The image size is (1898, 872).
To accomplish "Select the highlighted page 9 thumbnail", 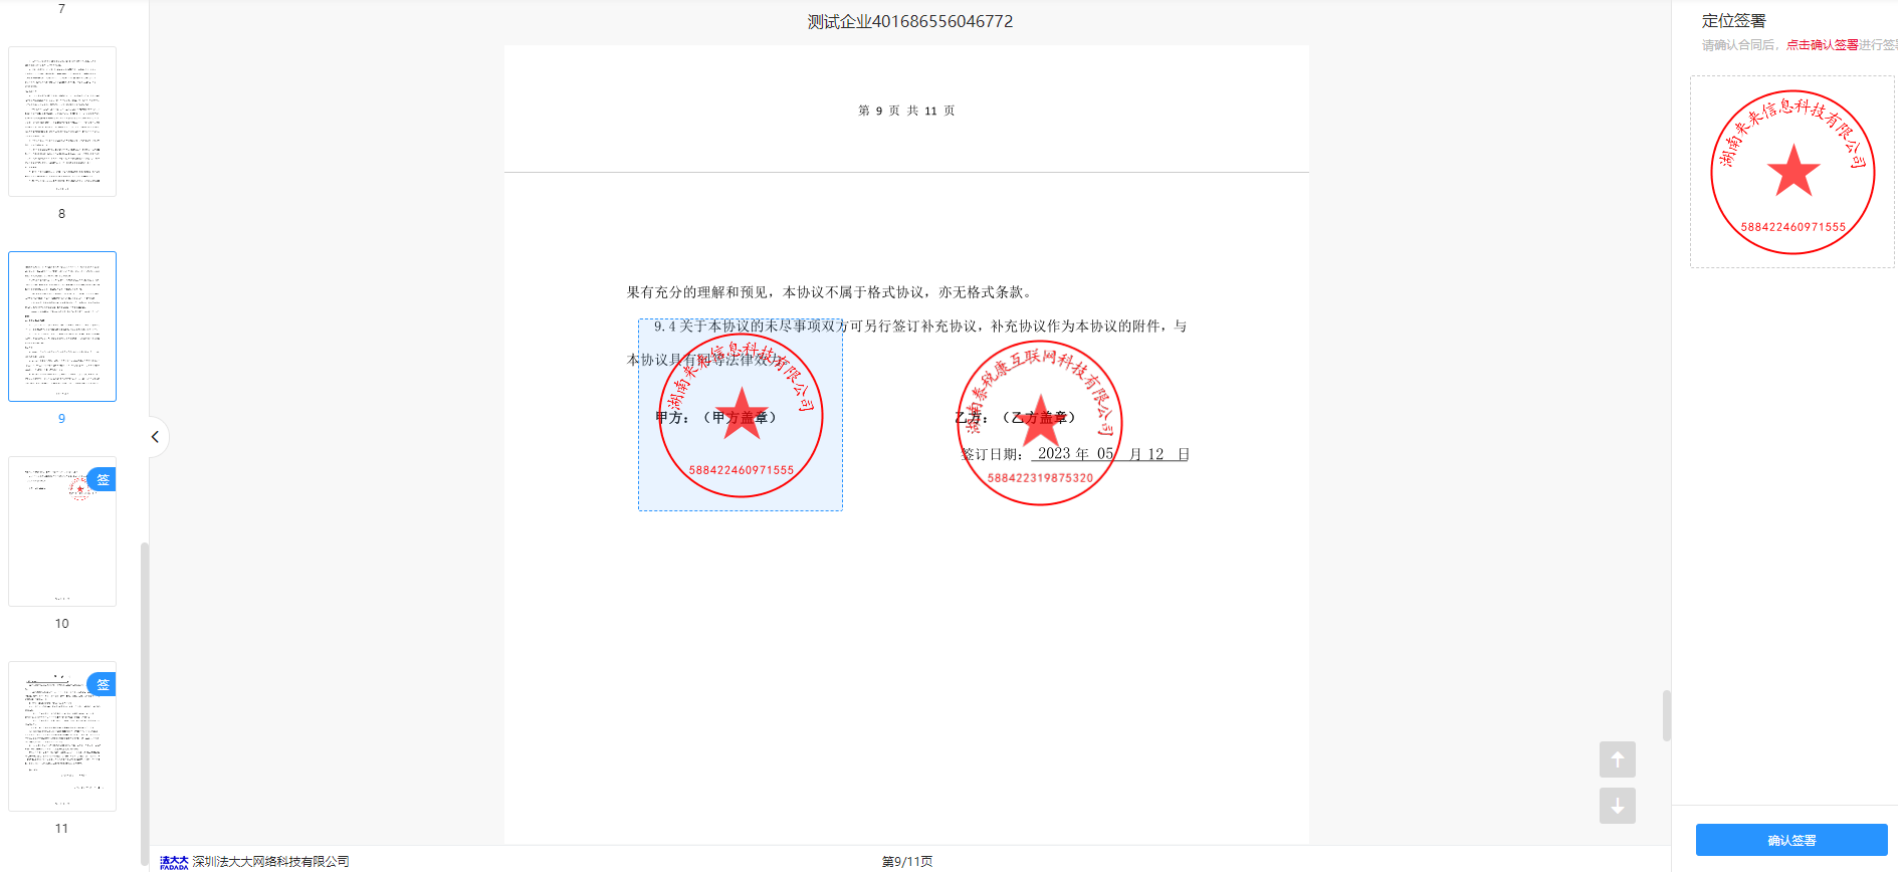I will [x=62, y=326].
